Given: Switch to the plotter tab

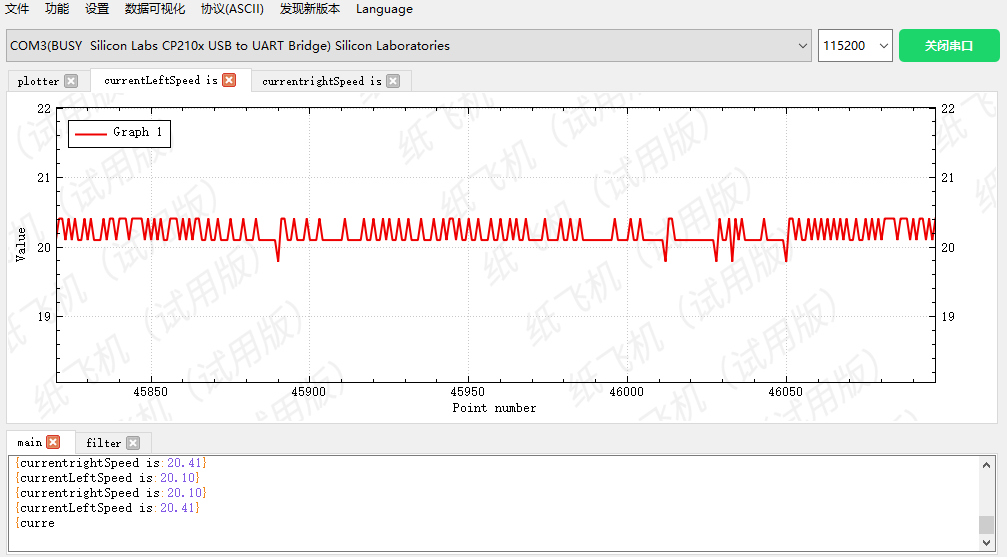Looking at the screenshot, I should (38, 81).
